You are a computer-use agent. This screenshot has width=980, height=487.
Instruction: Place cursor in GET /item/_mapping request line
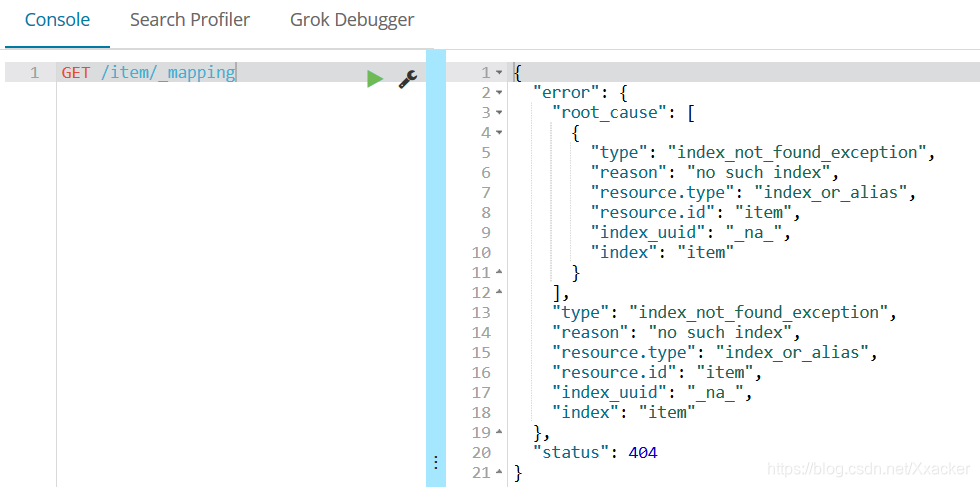click(x=148, y=73)
